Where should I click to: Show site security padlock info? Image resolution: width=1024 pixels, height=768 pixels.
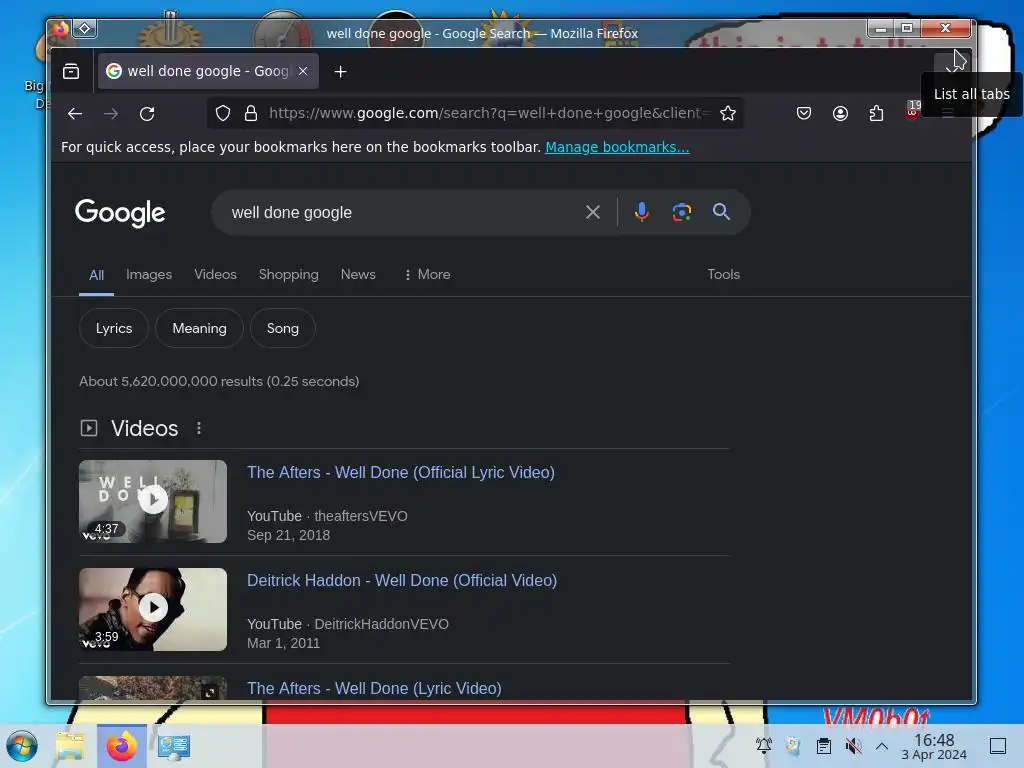click(x=251, y=114)
